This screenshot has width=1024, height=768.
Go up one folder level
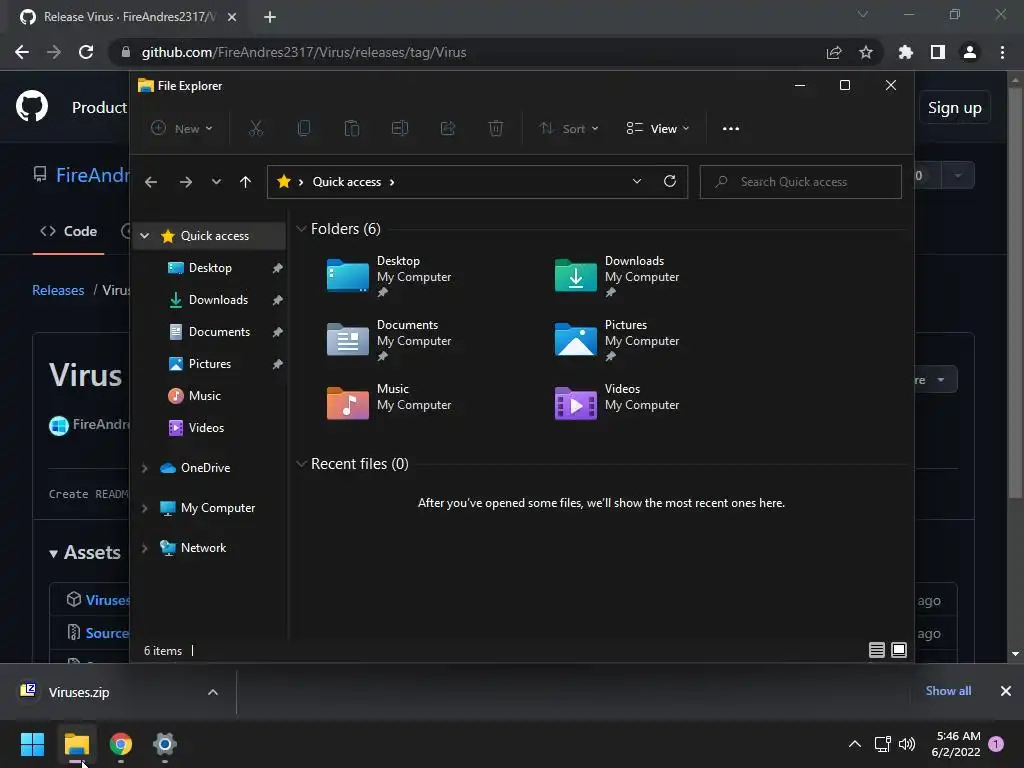245,182
